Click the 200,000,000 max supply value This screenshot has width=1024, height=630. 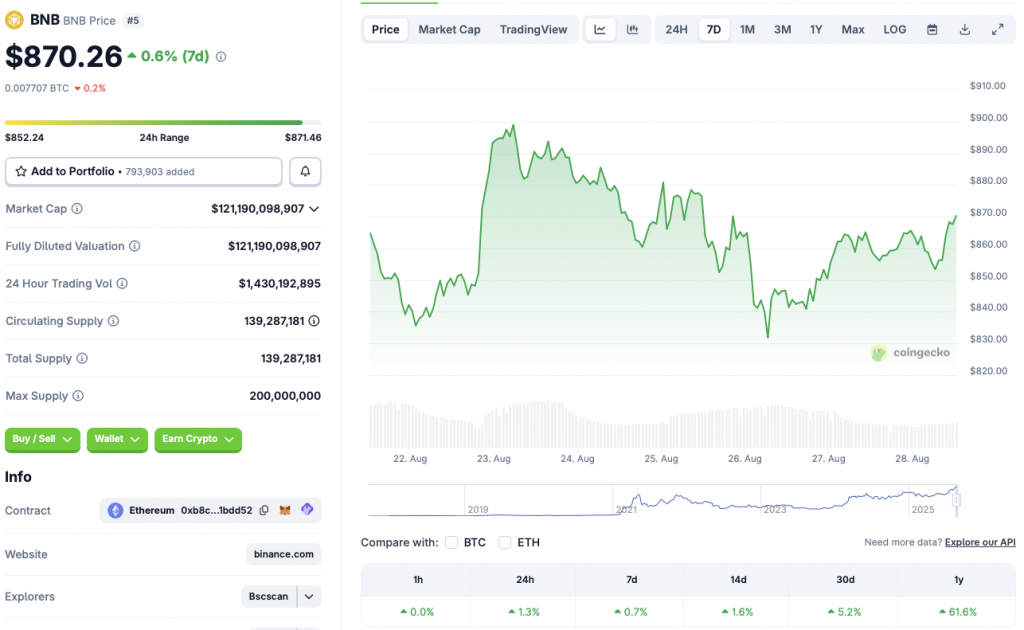(x=285, y=396)
